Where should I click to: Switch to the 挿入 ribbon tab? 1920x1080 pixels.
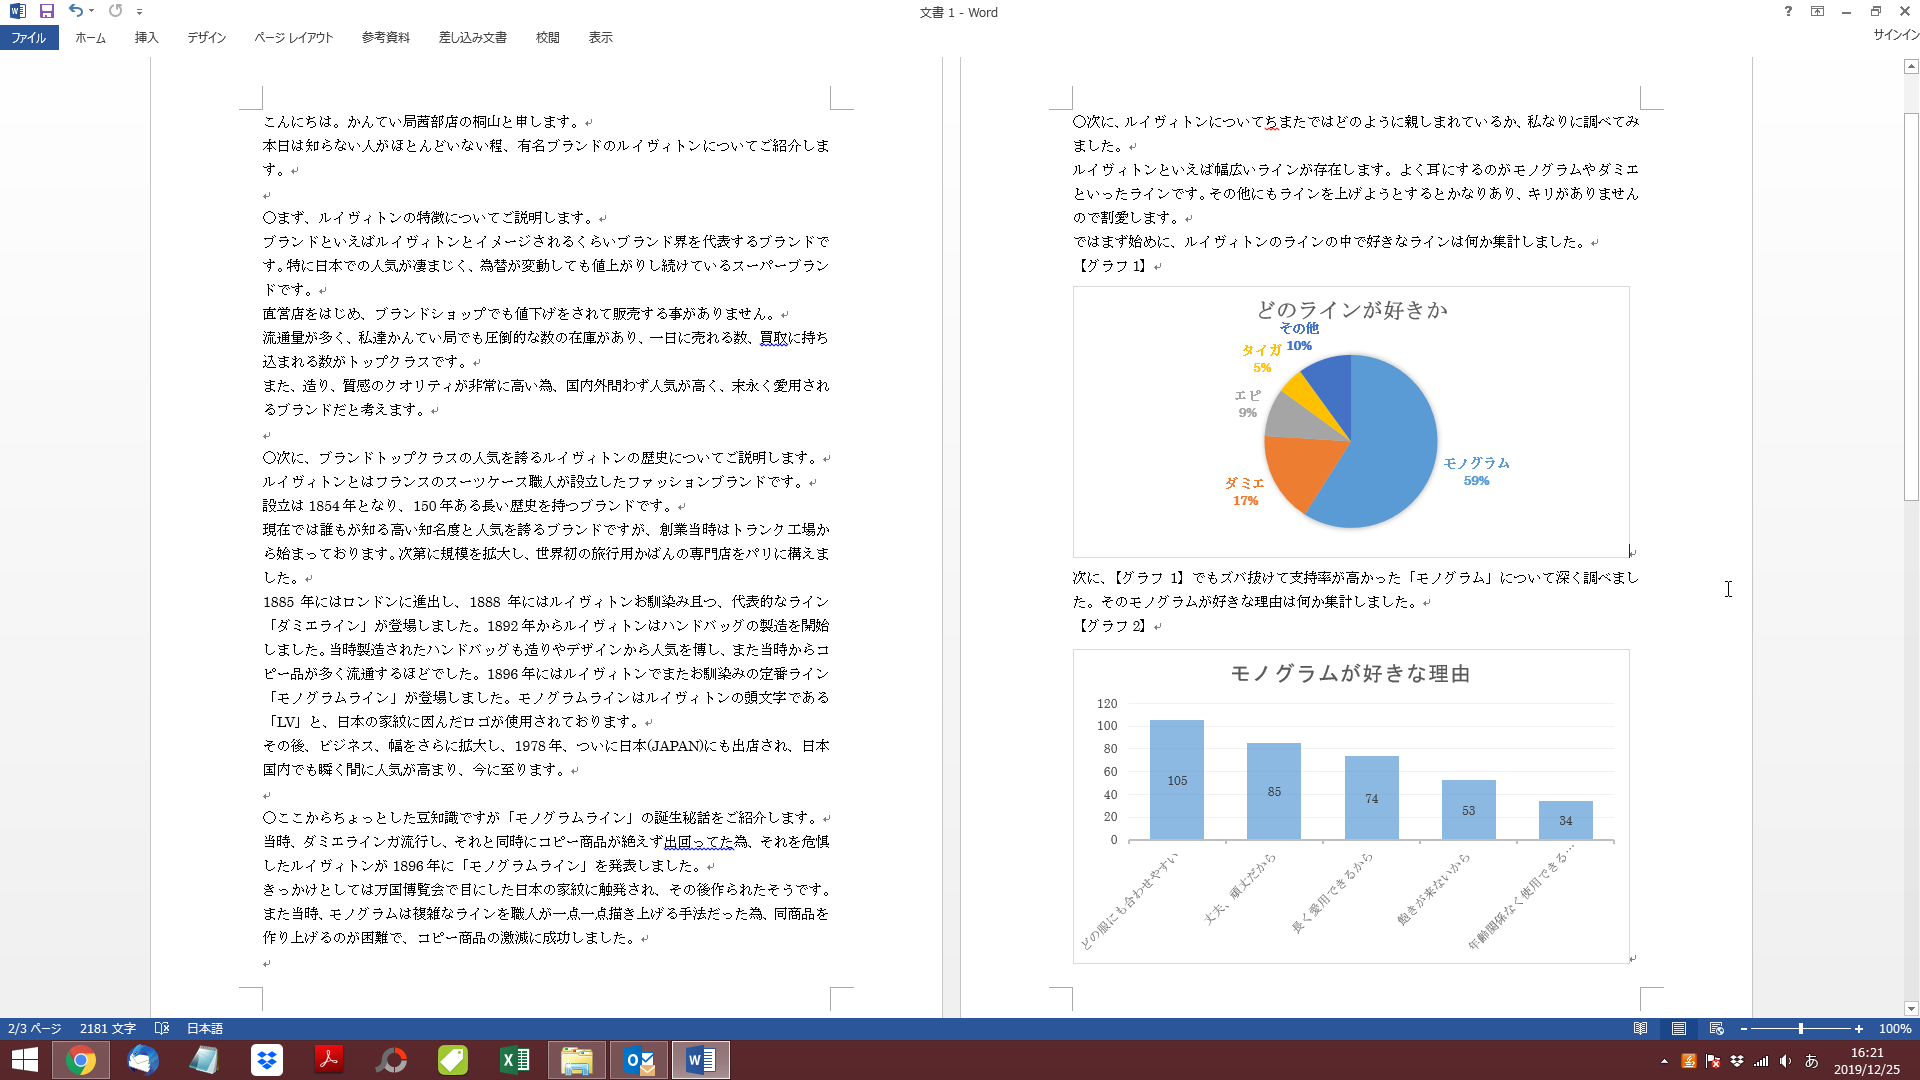pos(147,38)
